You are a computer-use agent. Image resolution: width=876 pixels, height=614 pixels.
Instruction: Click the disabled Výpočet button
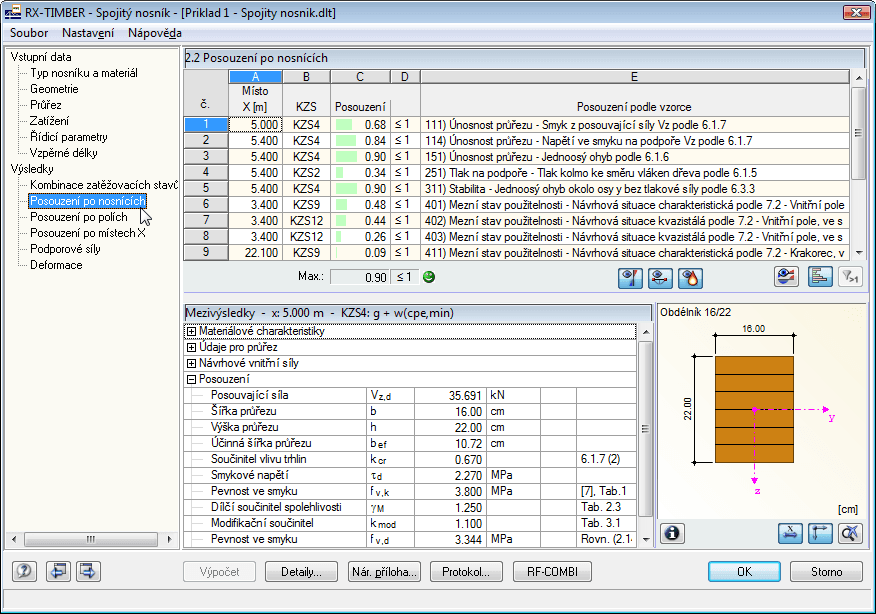click(220, 572)
